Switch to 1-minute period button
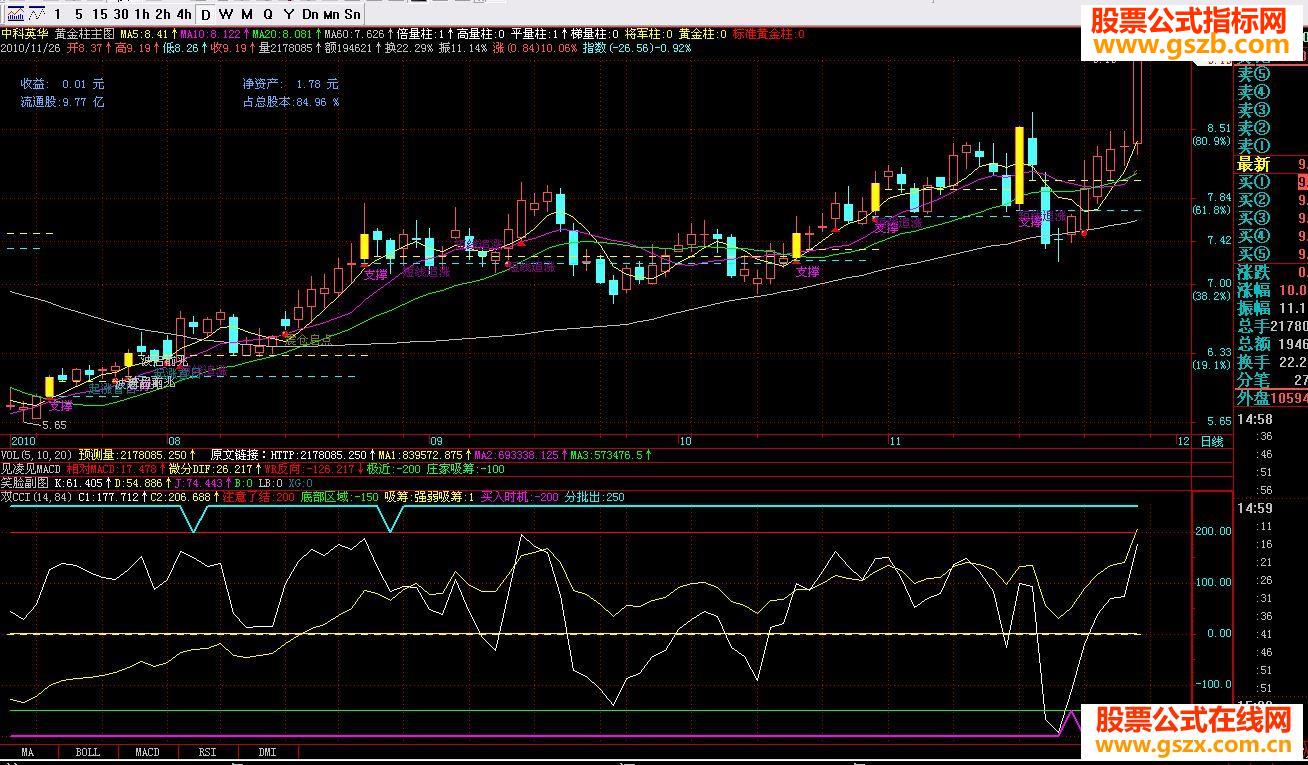The height and width of the screenshot is (765, 1308). 58,14
